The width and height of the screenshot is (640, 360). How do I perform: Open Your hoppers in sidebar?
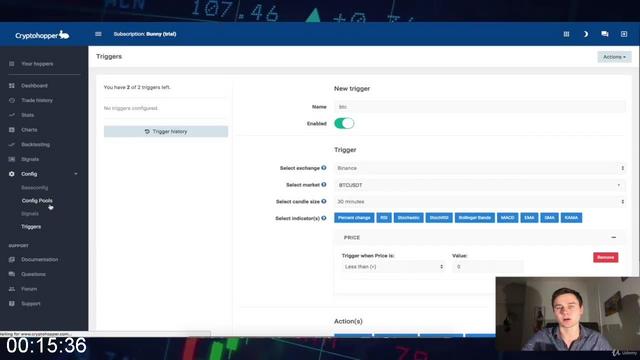tap(37, 64)
